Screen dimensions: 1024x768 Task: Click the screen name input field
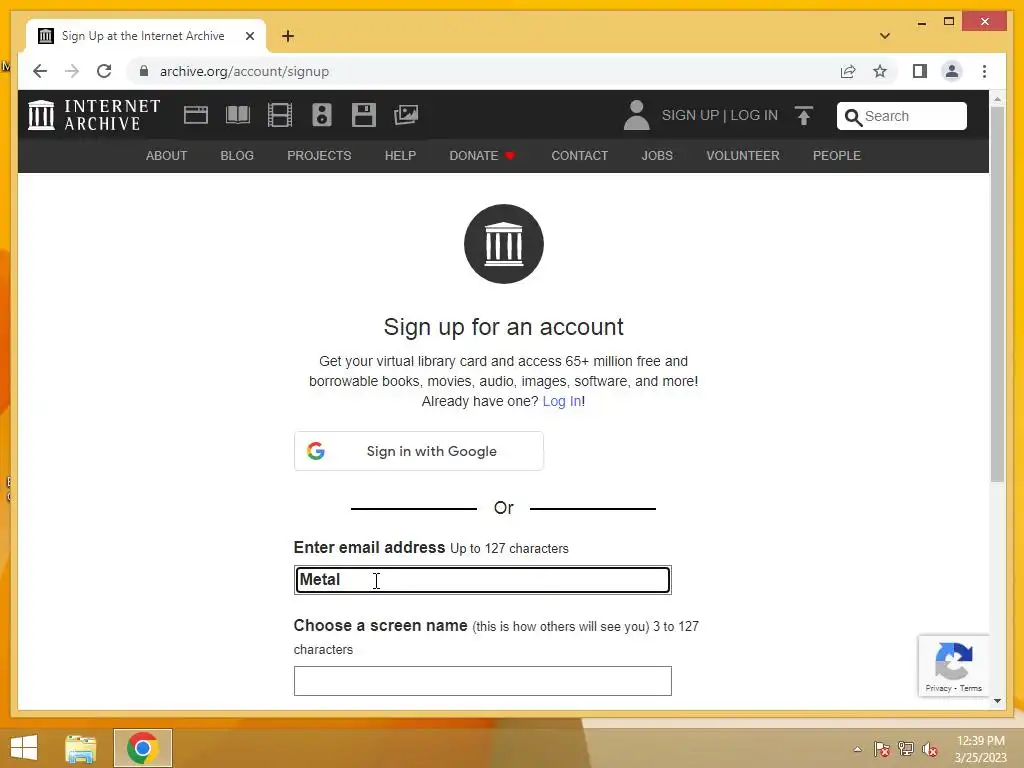coord(483,681)
